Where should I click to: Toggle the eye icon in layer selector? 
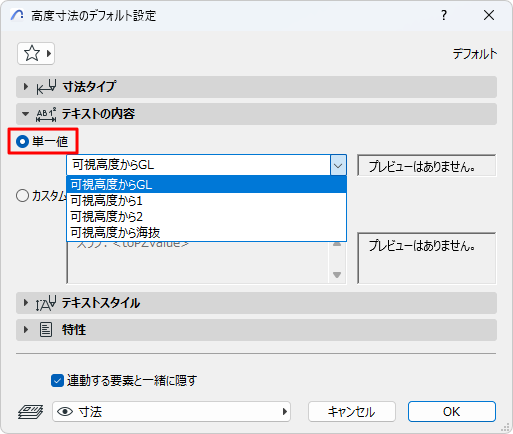tap(65, 412)
